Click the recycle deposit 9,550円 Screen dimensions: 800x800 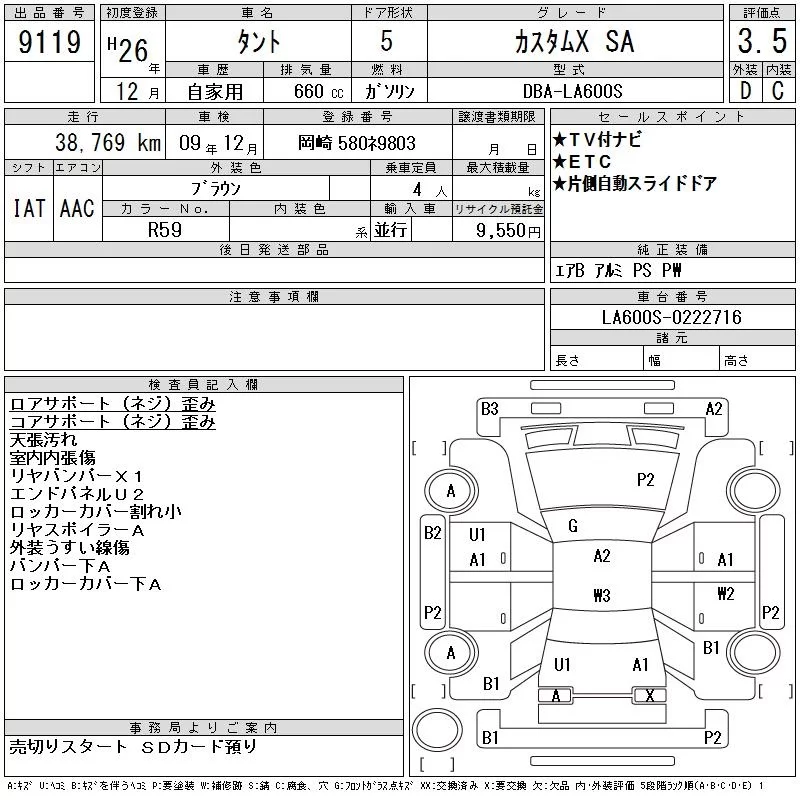(508, 231)
